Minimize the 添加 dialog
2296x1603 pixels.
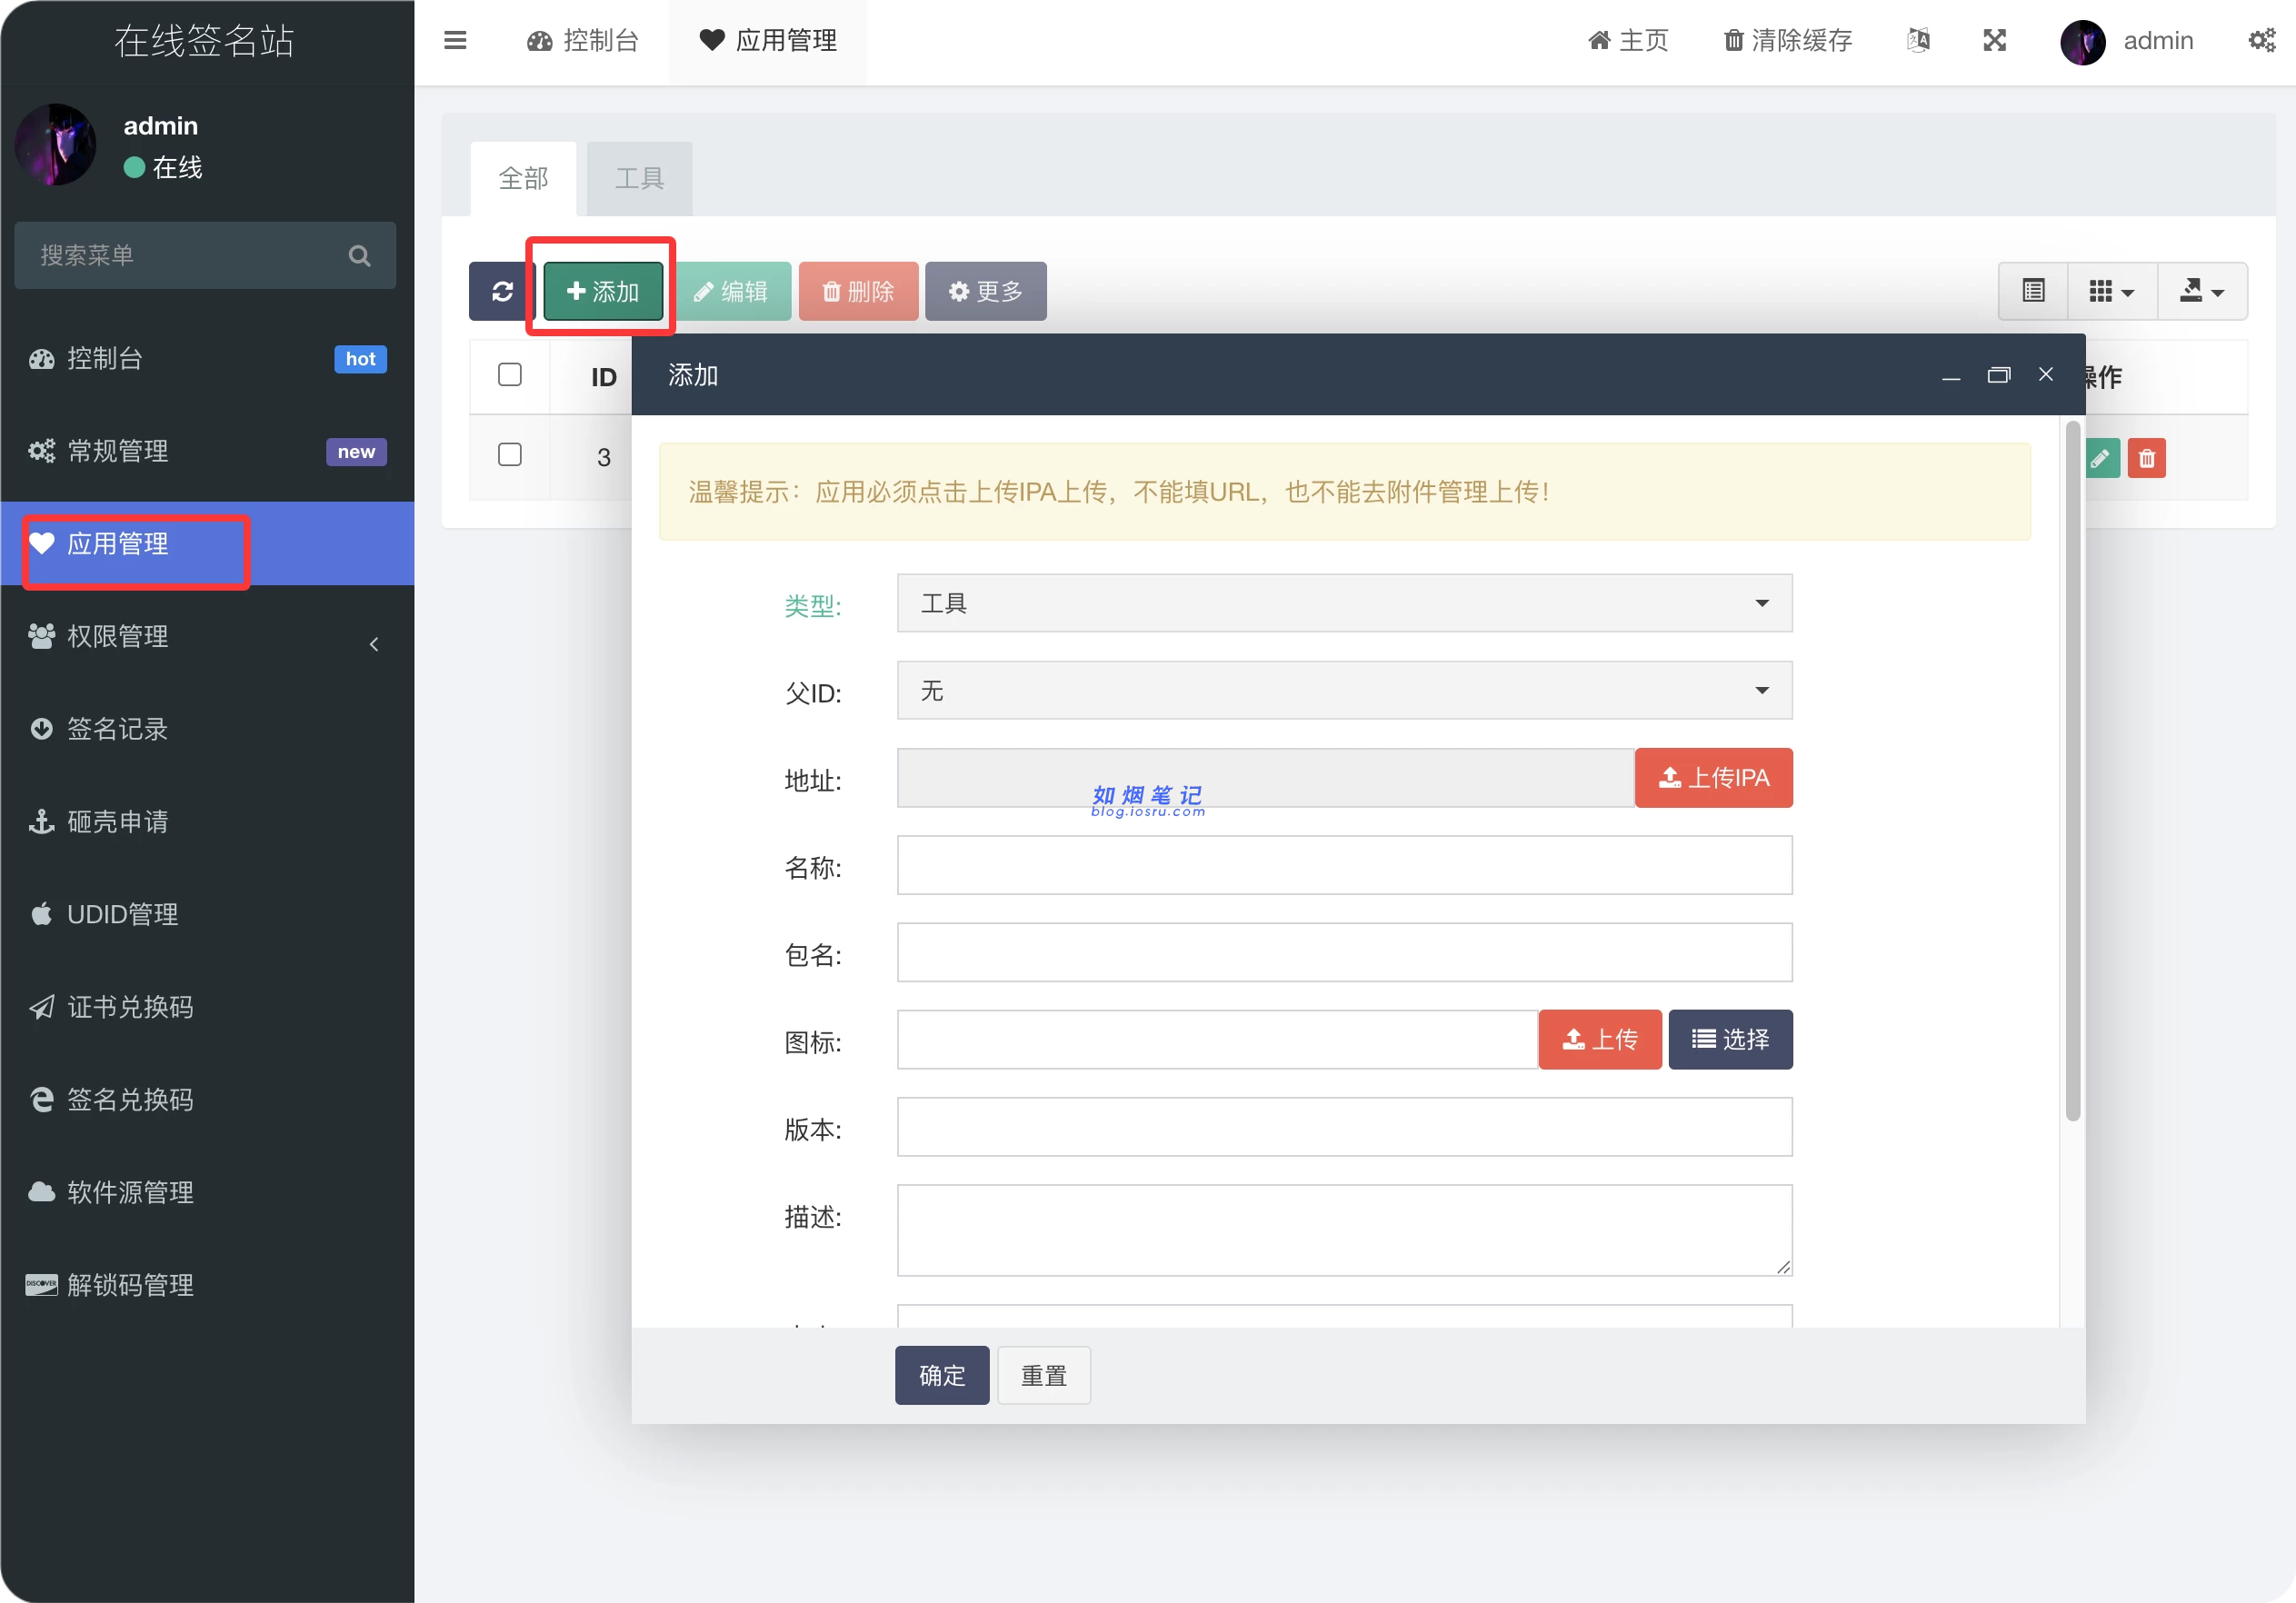[x=1951, y=376]
